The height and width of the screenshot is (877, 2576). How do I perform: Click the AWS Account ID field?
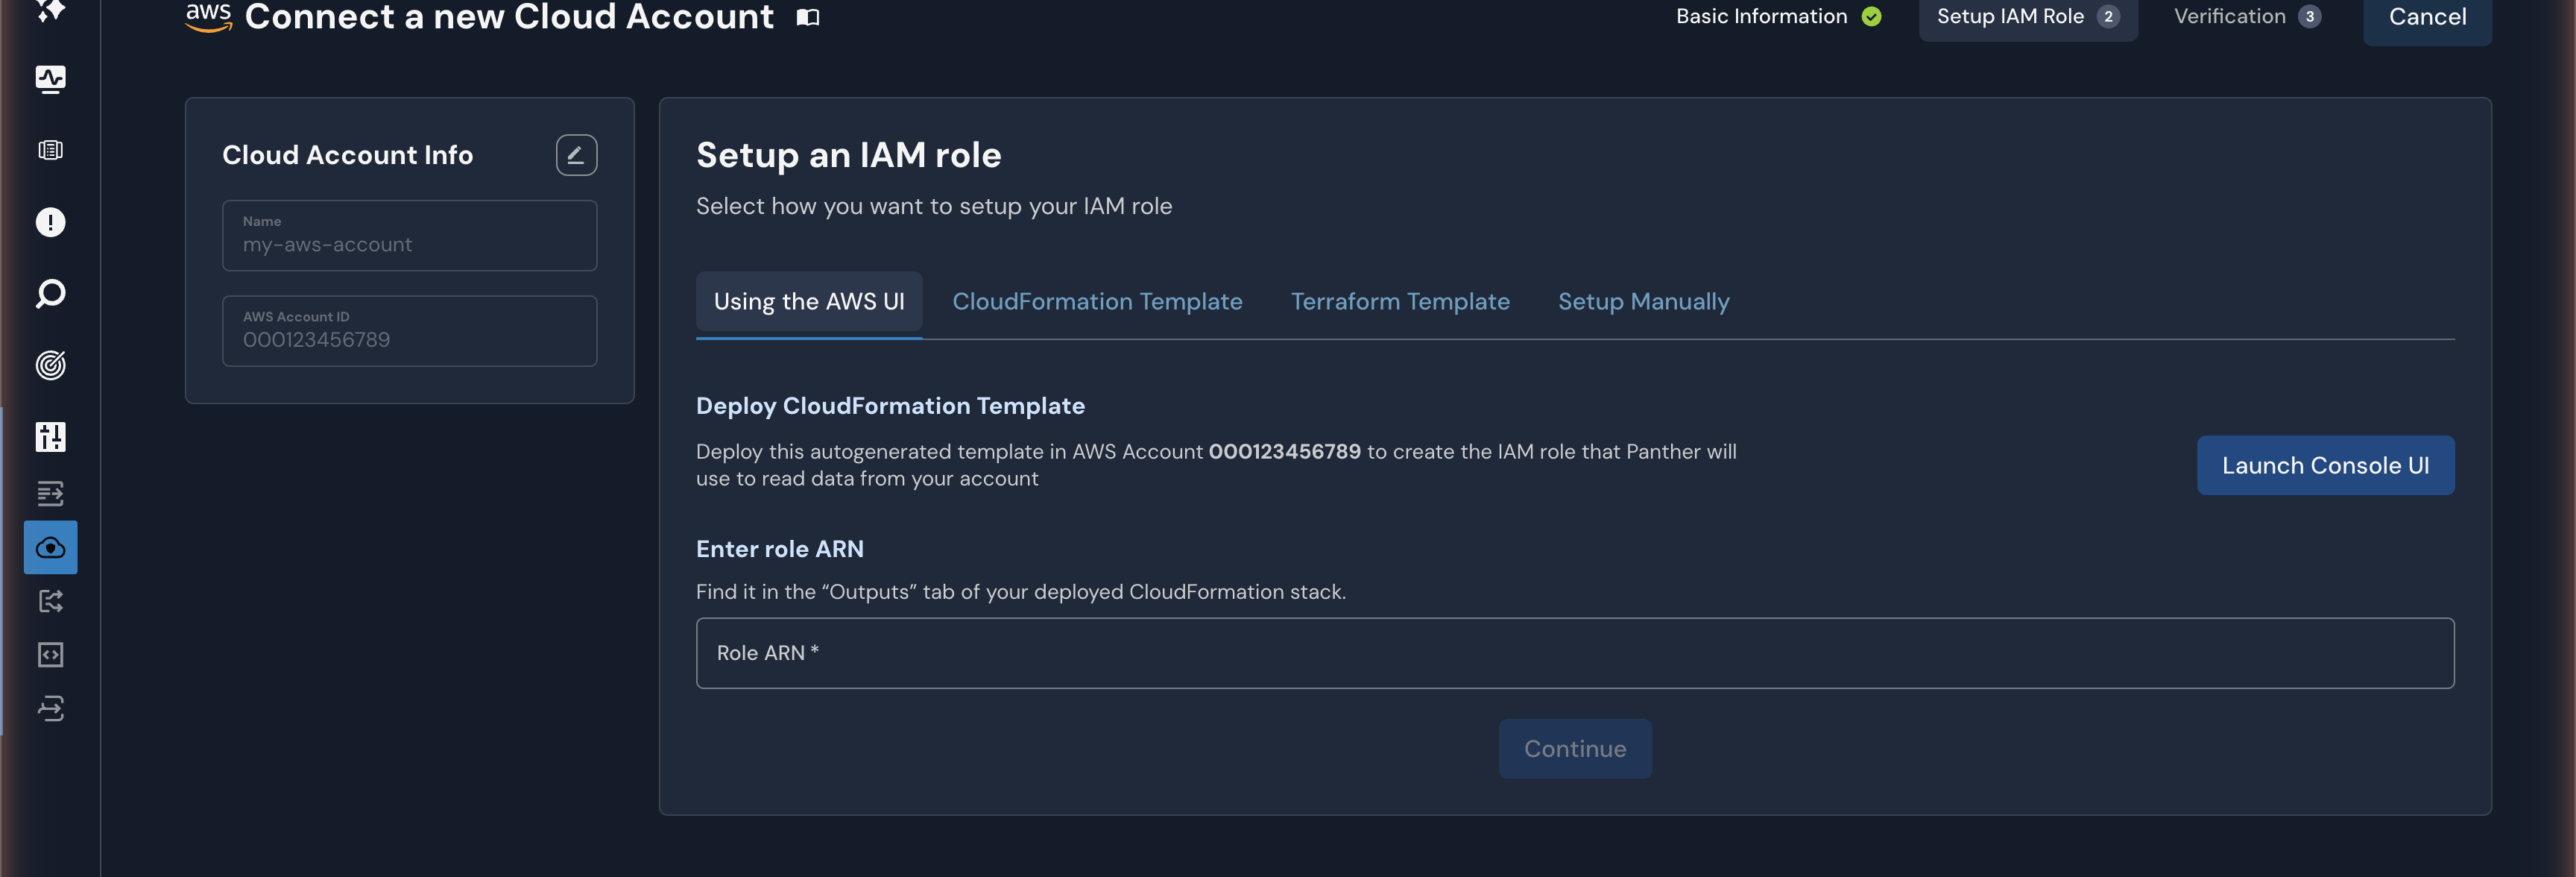[x=409, y=331]
